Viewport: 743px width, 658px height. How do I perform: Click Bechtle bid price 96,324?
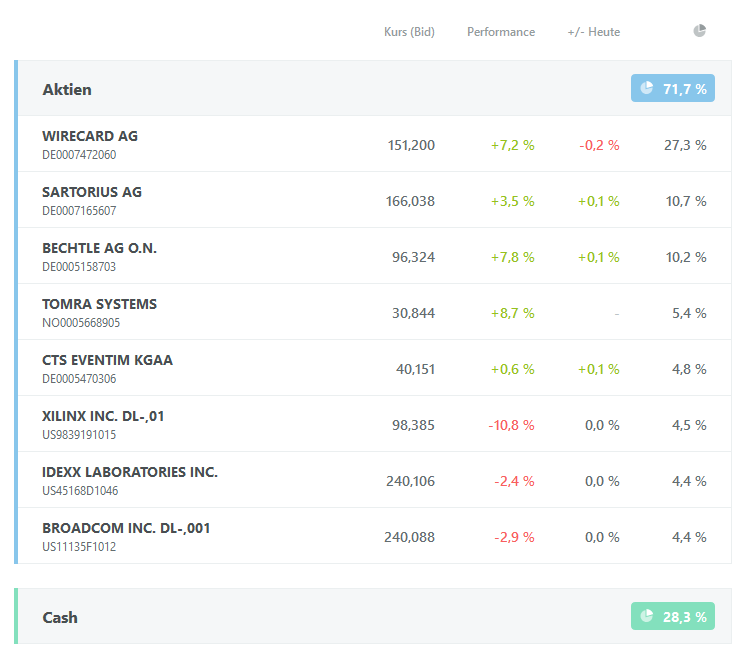[413, 257]
